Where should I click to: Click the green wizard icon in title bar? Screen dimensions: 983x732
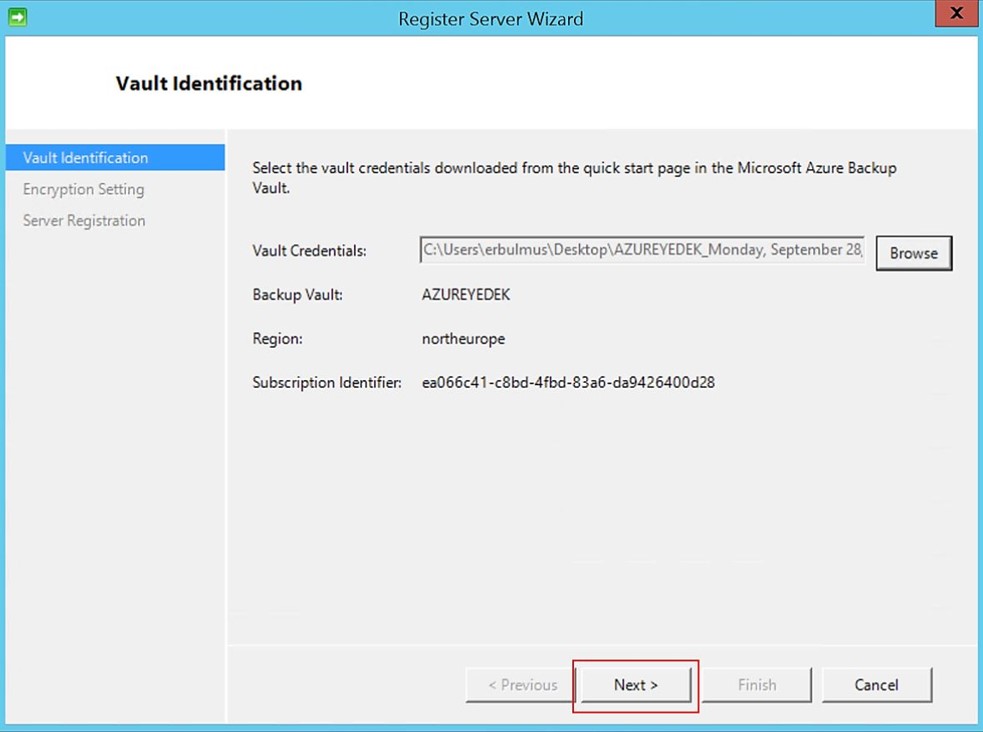click(18, 17)
